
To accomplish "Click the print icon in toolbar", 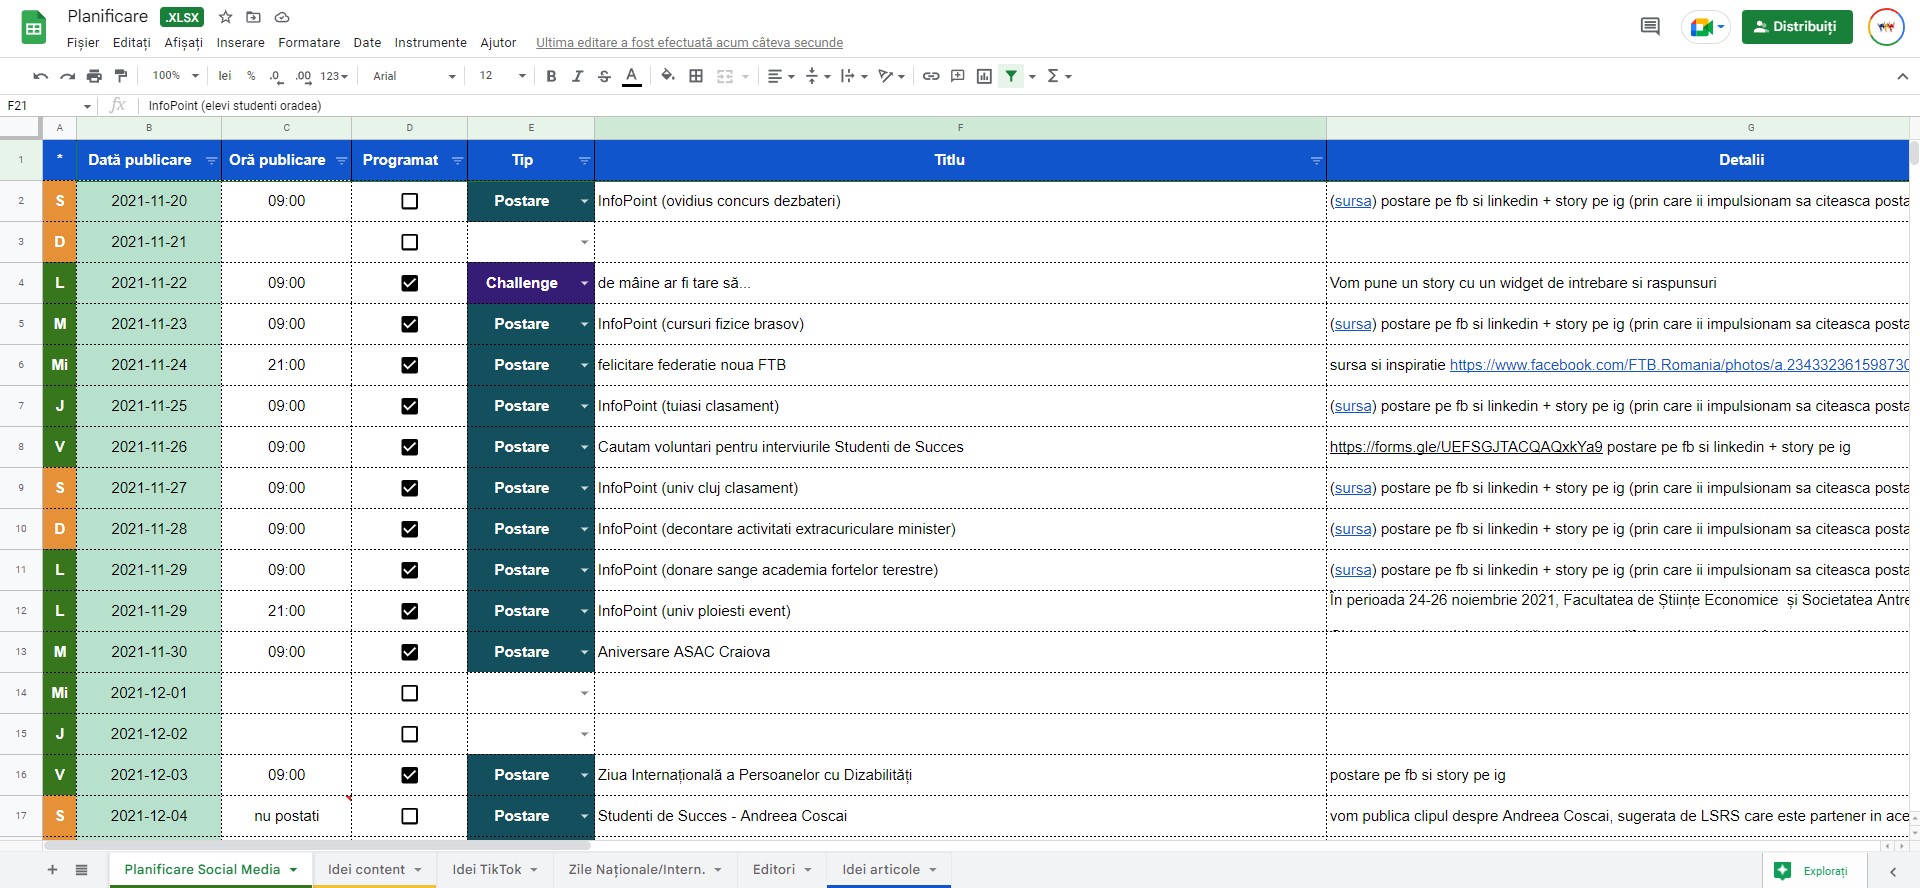I will click(94, 76).
